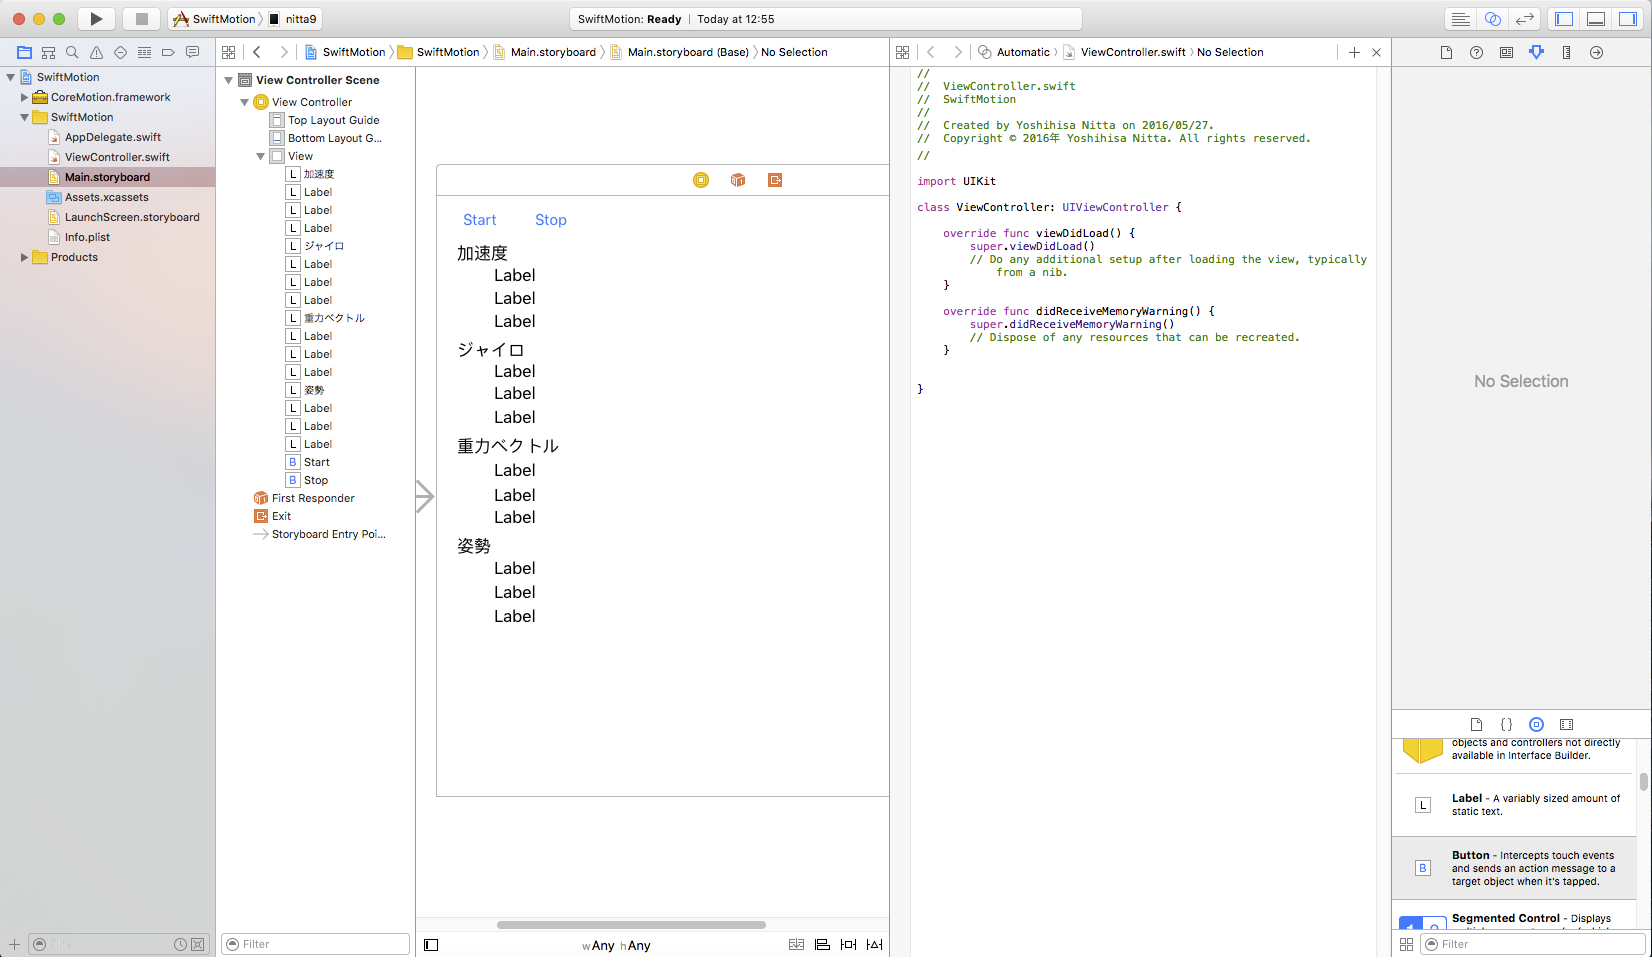Click the Stop build button in toolbar
Image resolution: width=1652 pixels, height=957 pixels.
click(141, 19)
